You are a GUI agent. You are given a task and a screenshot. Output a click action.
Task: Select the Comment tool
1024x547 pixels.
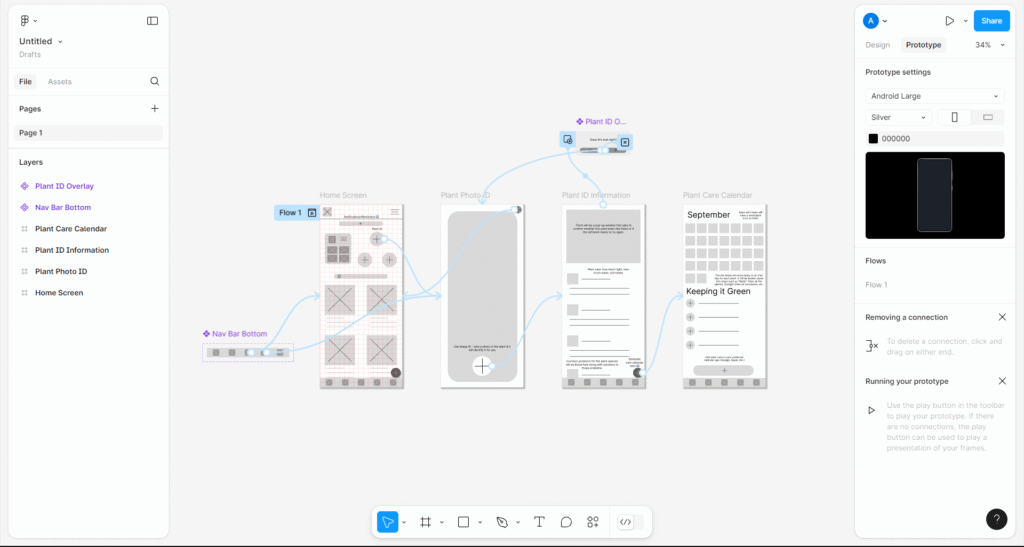pos(566,522)
